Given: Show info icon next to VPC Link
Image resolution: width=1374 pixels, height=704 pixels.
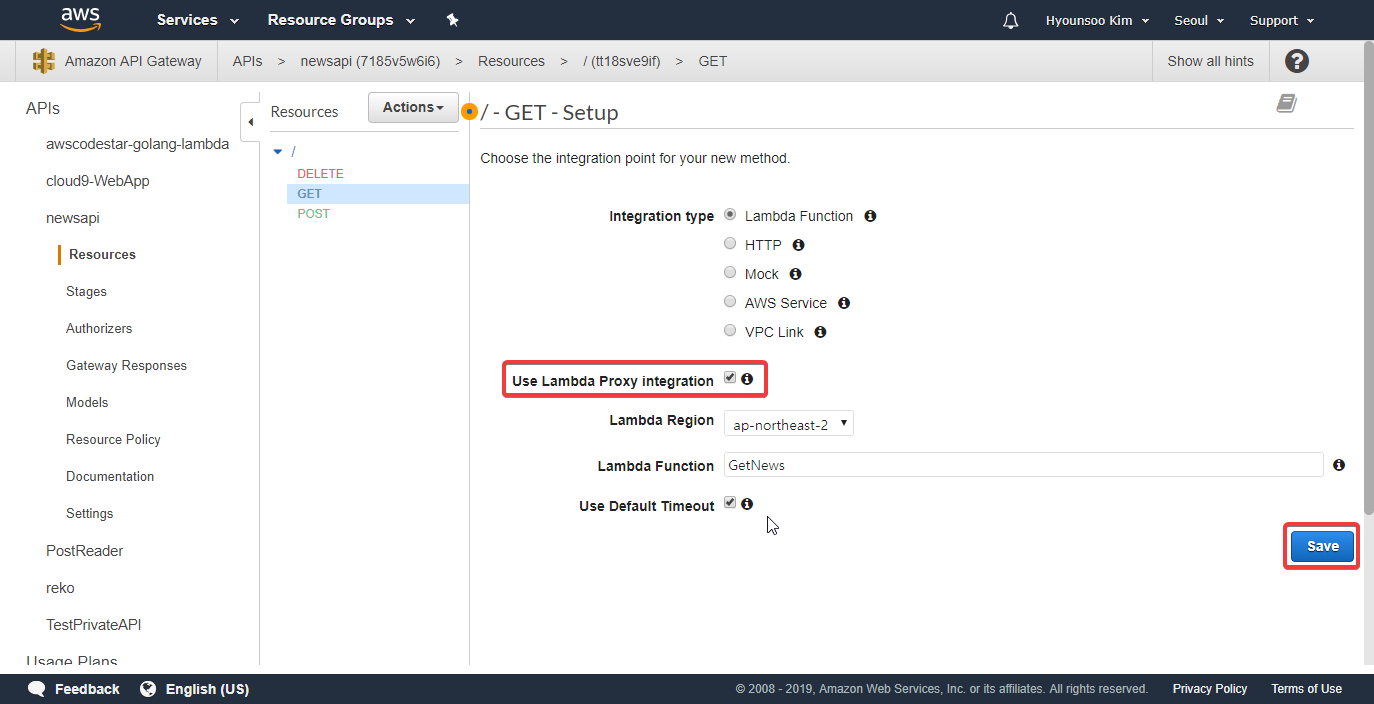Looking at the screenshot, I should tap(820, 332).
